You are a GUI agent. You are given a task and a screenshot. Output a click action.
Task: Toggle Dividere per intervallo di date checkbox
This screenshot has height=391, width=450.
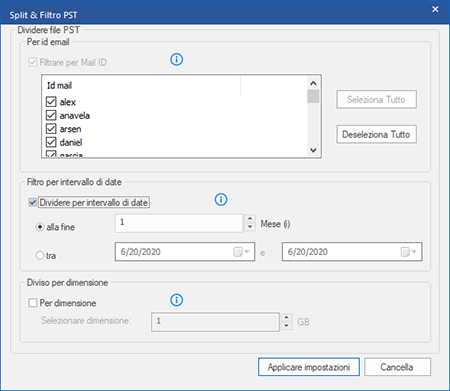click(x=33, y=202)
